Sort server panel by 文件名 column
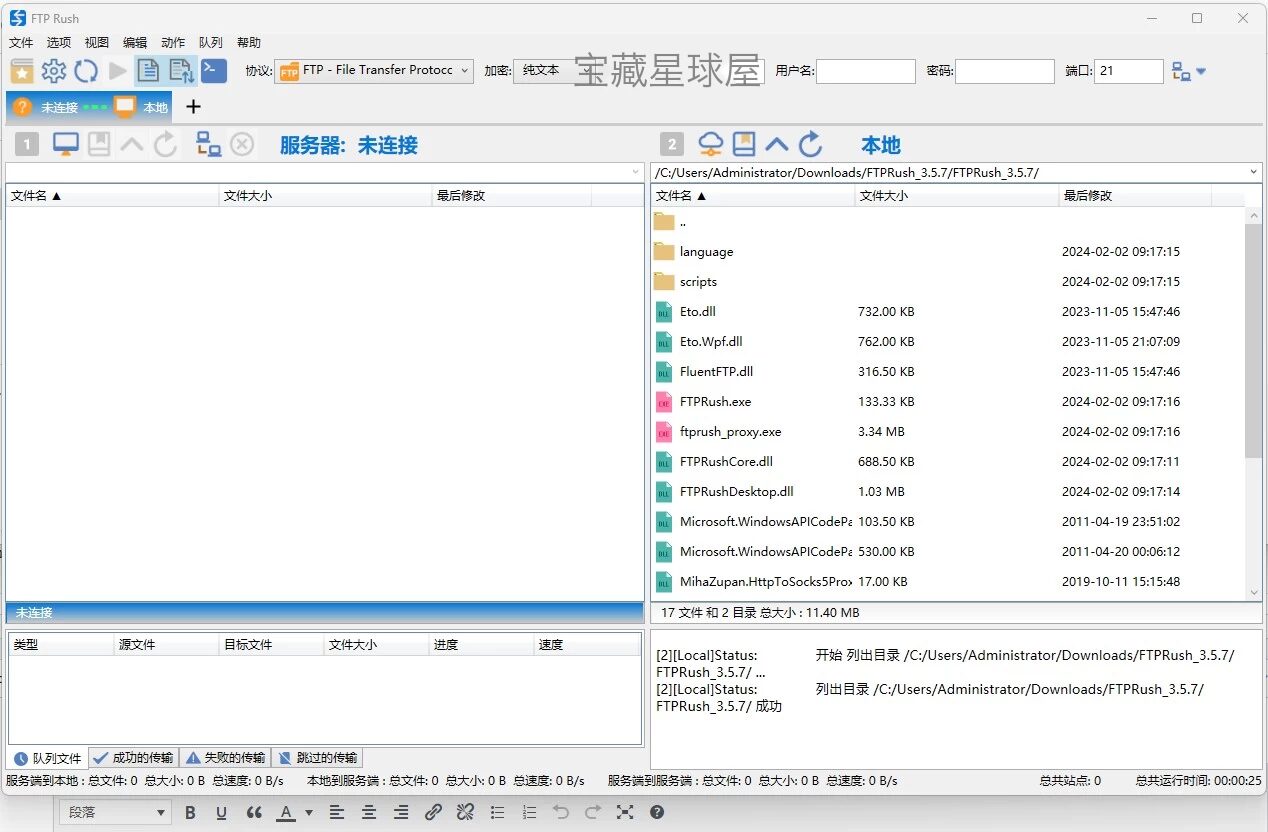 click(x=112, y=196)
